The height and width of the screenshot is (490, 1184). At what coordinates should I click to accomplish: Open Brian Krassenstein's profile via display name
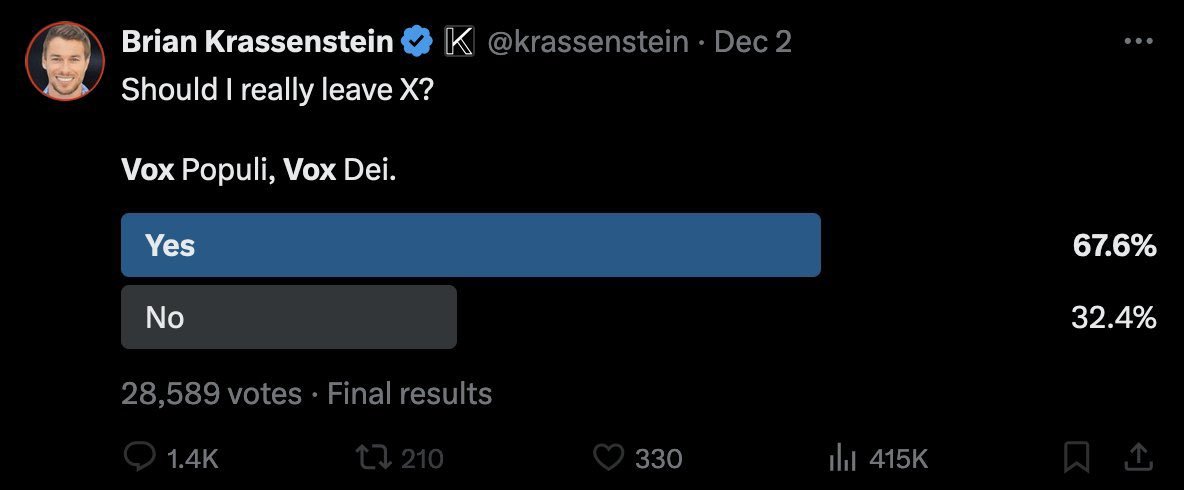[x=258, y=42]
